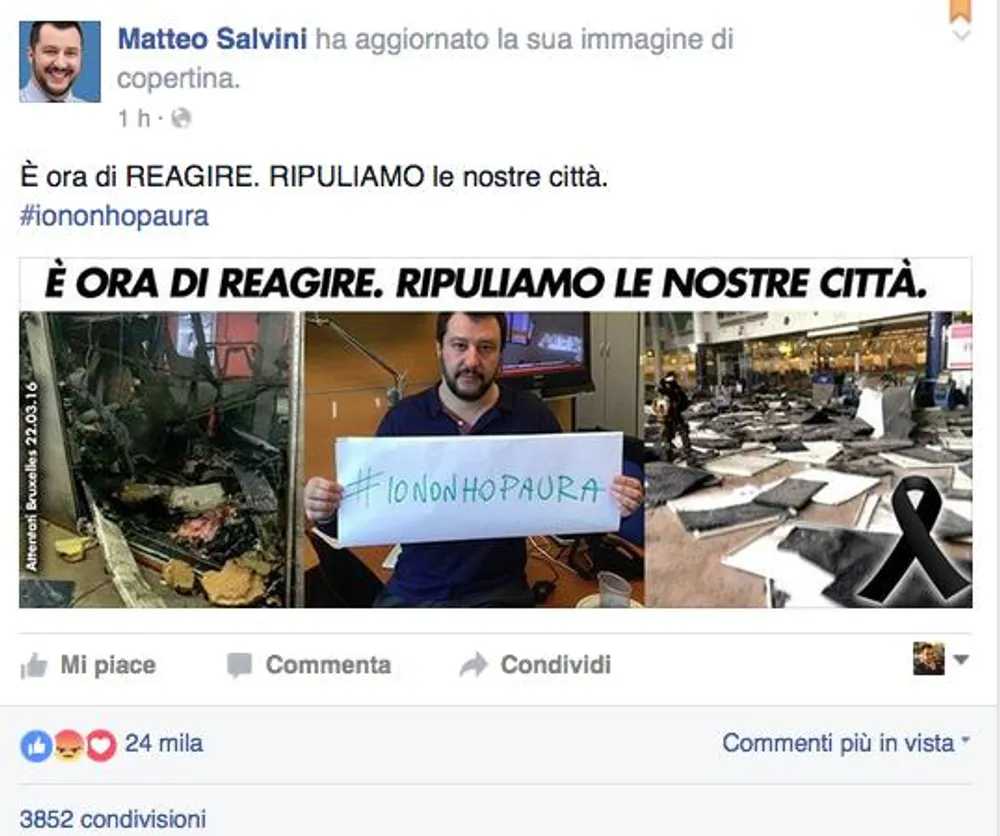
Task: Click the Condividi button label
Action: [555, 665]
